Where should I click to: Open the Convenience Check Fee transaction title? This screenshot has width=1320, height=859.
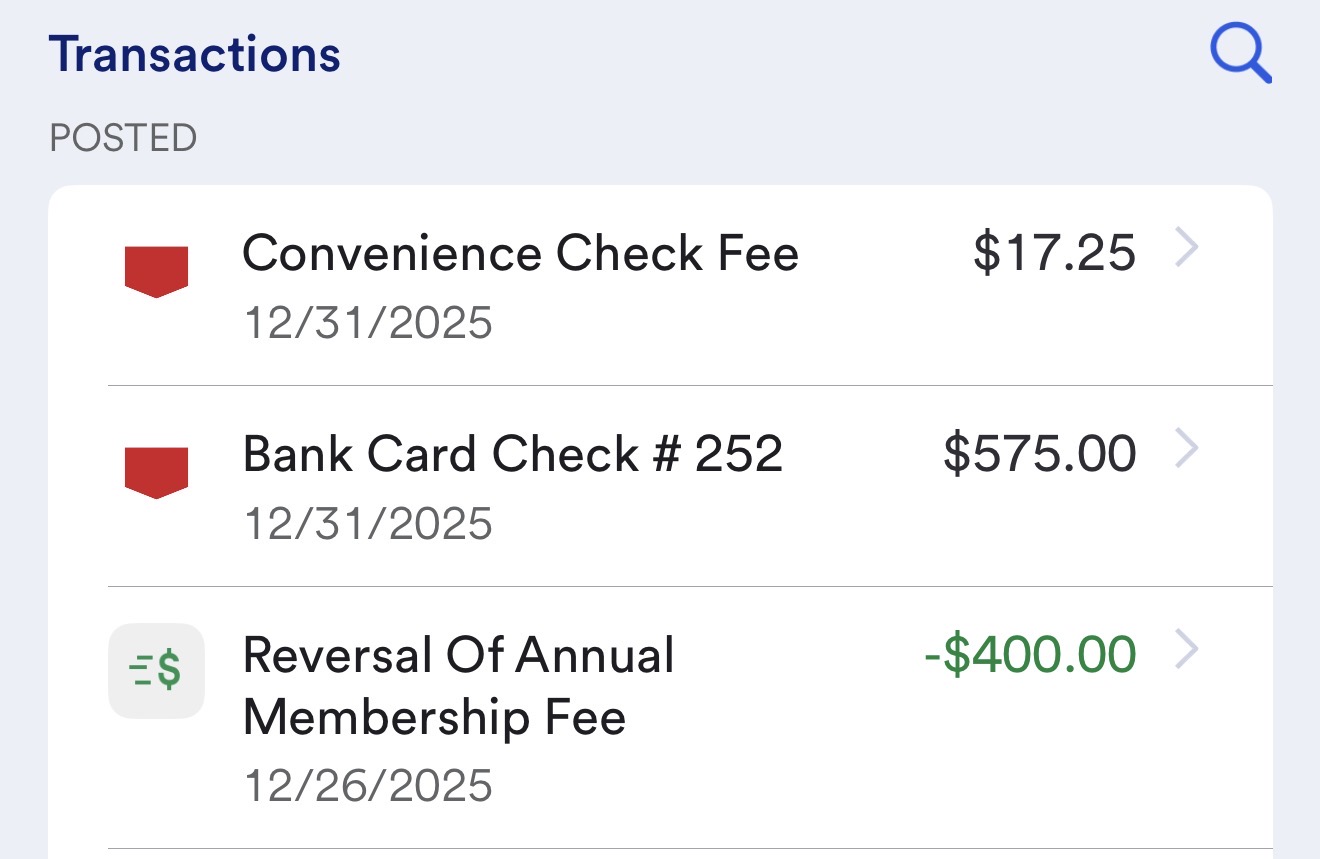click(x=520, y=253)
